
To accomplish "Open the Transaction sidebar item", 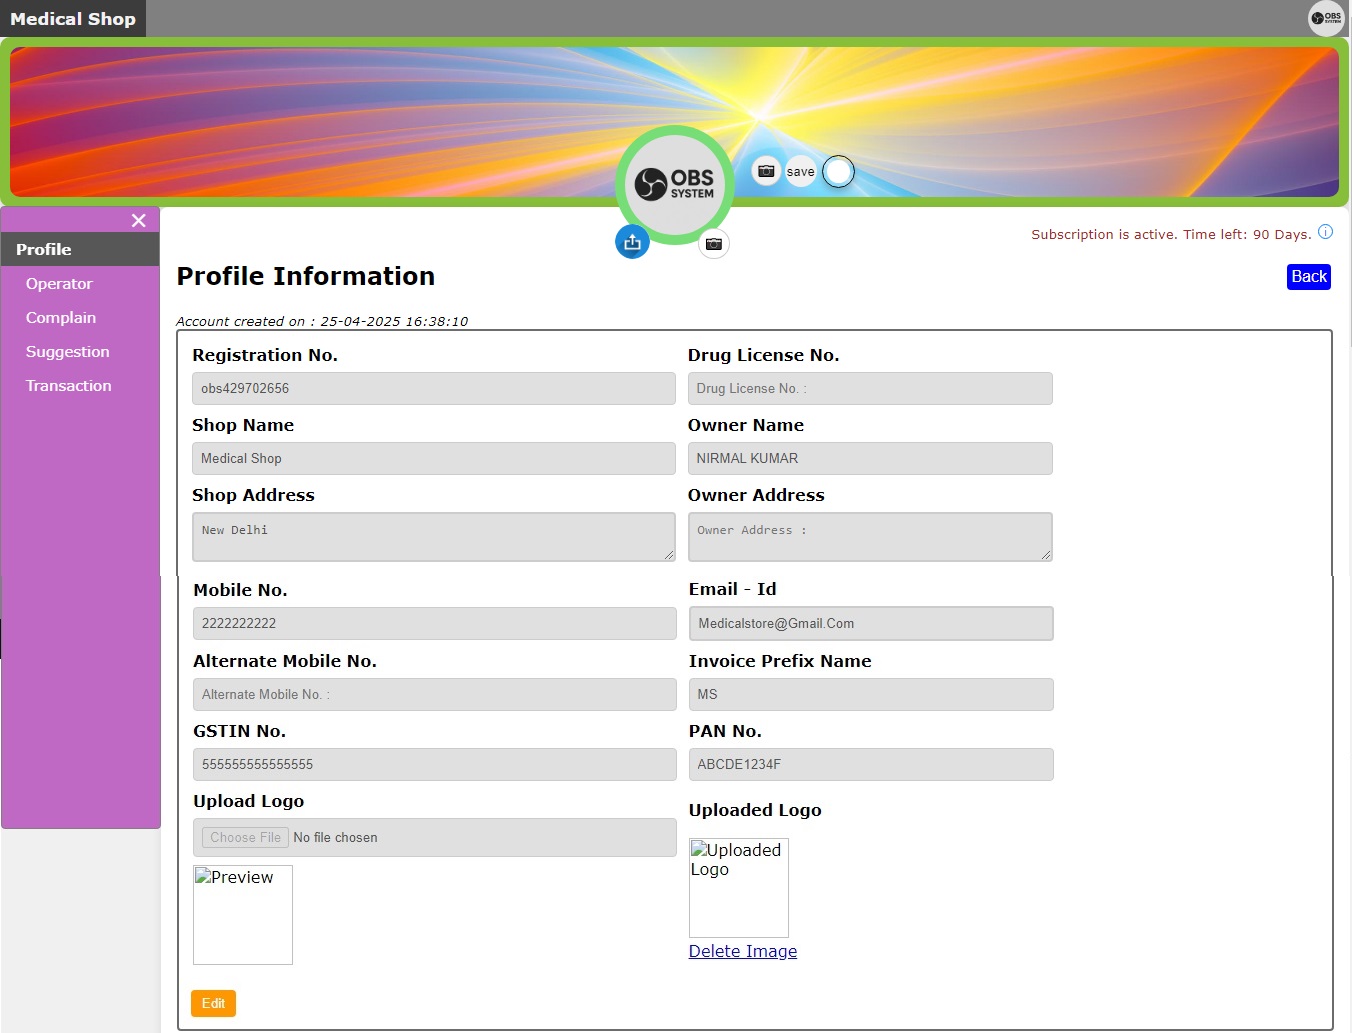I will tap(69, 386).
